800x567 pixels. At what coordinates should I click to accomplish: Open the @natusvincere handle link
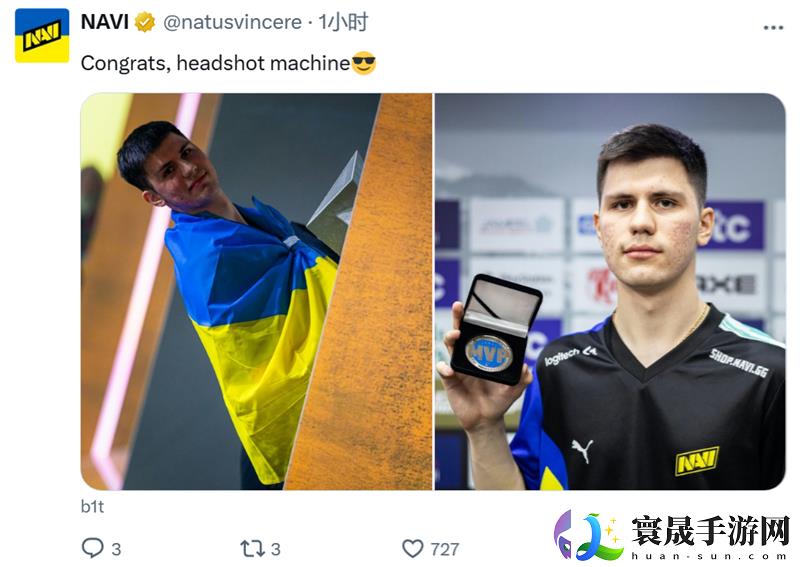point(232,22)
